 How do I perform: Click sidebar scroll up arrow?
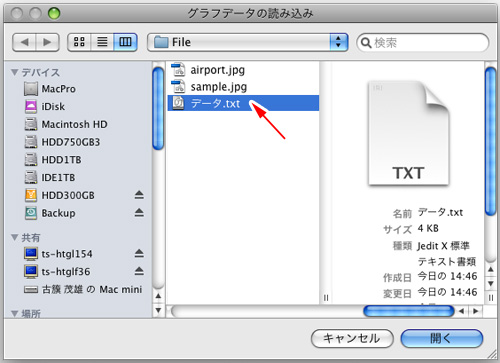click(x=158, y=296)
